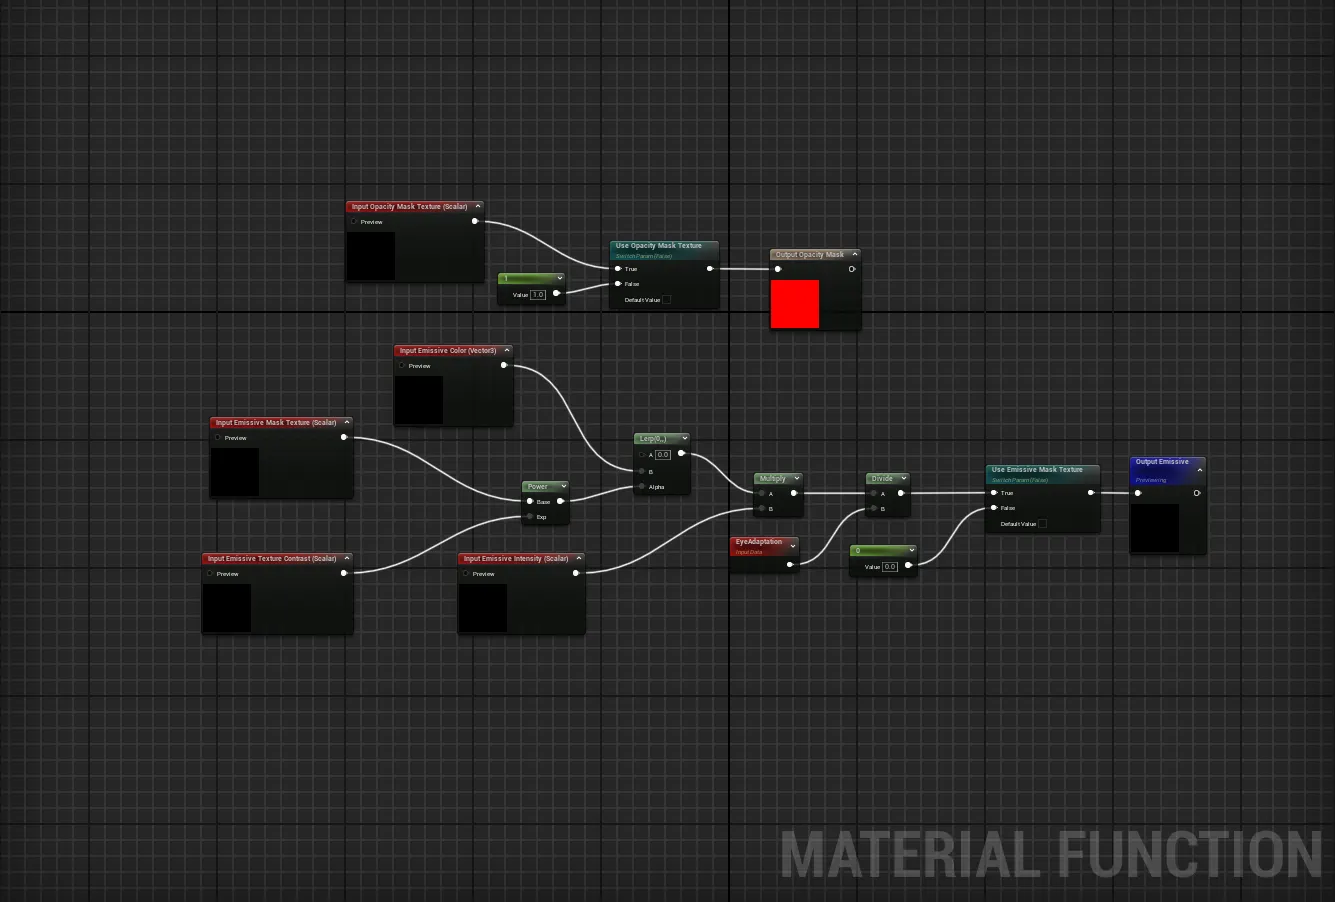
Task: Toggle Preview pin on Input Emissive Intensity node
Action: [x=466, y=574]
